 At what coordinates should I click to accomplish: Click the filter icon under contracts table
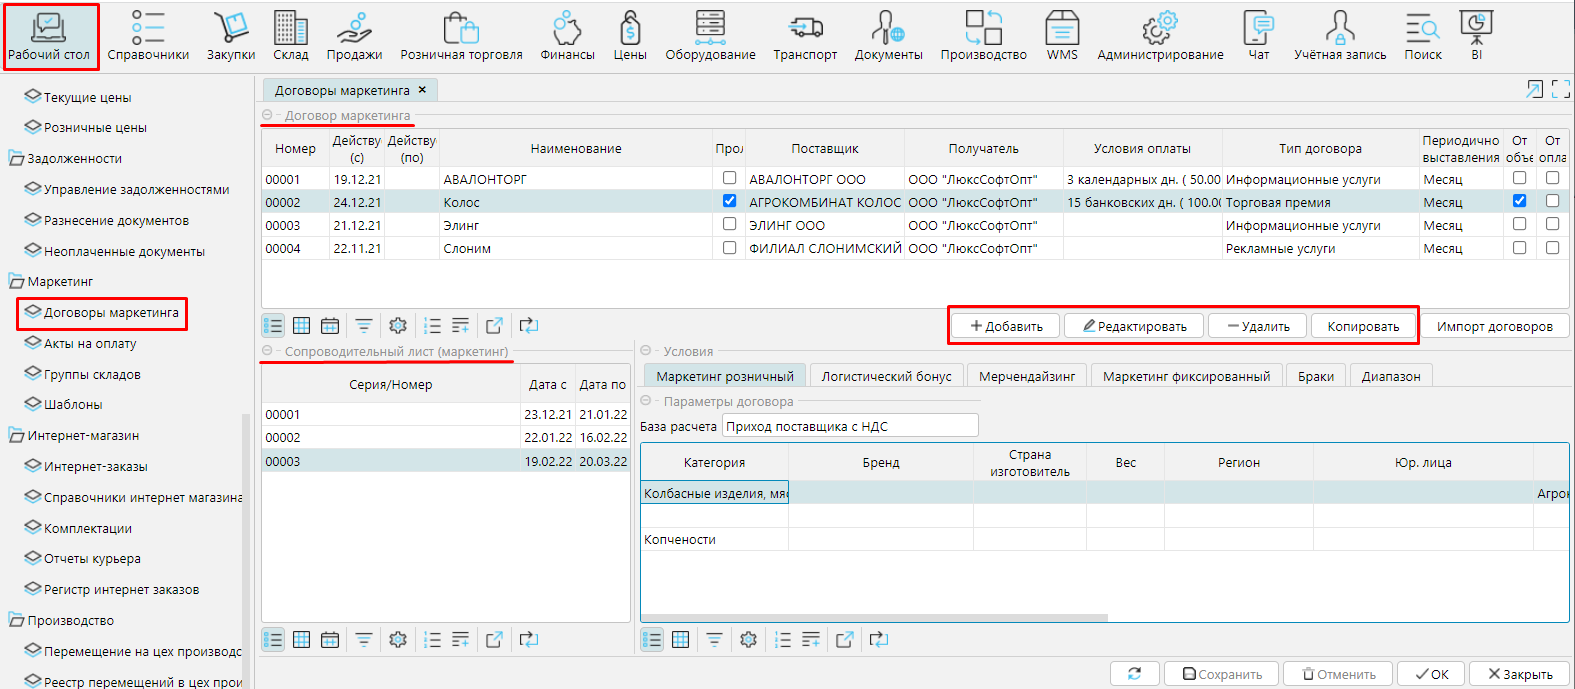[364, 326]
